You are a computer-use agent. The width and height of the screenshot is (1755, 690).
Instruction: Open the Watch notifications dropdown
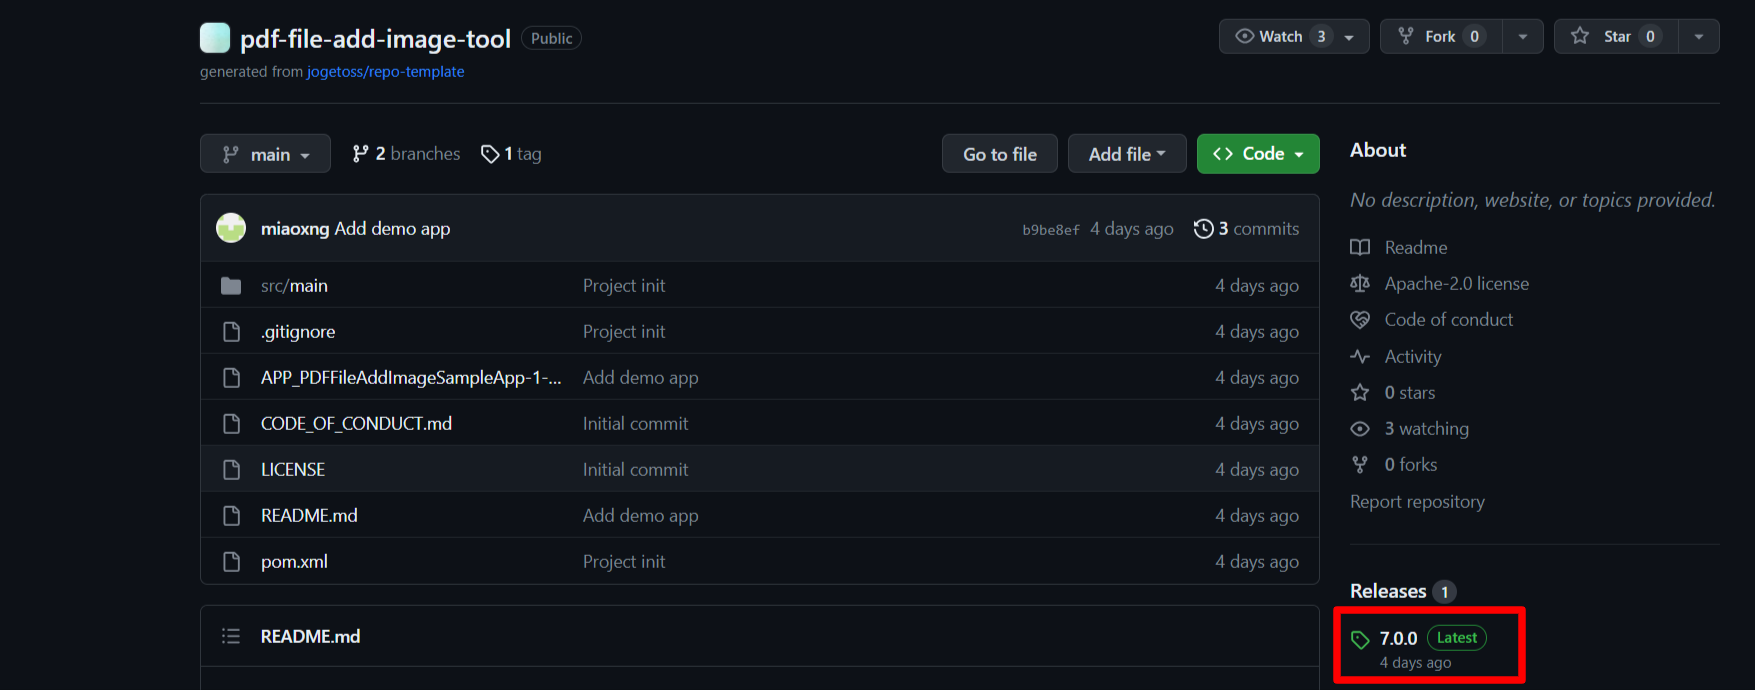pyautogui.click(x=1294, y=36)
